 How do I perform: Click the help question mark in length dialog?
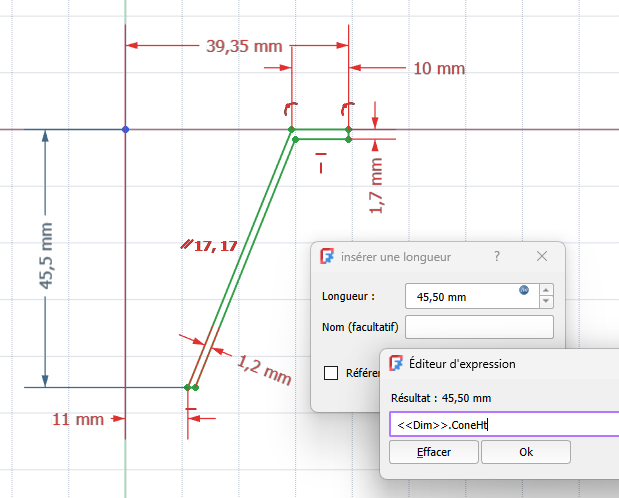pos(497,256)
